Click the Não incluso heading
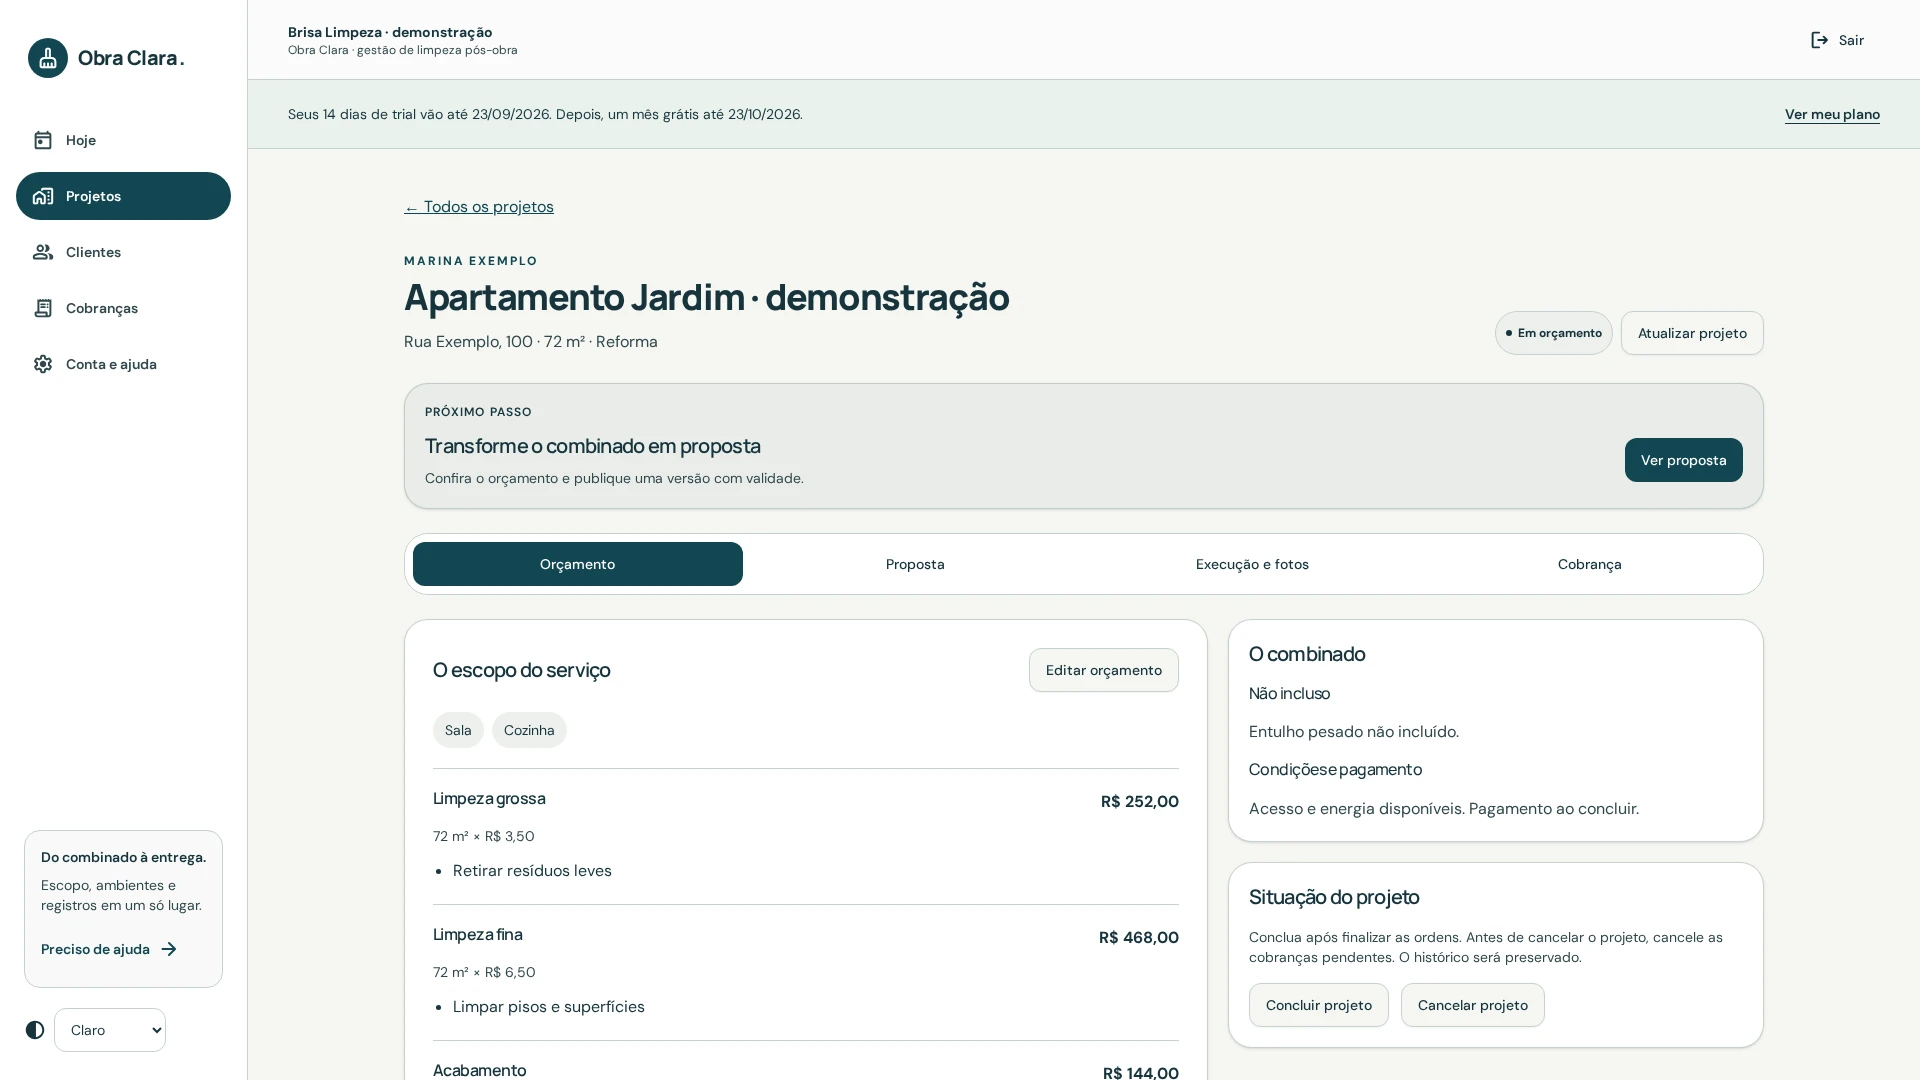Viewport: 1920px width, 1080px height. 1290,693
